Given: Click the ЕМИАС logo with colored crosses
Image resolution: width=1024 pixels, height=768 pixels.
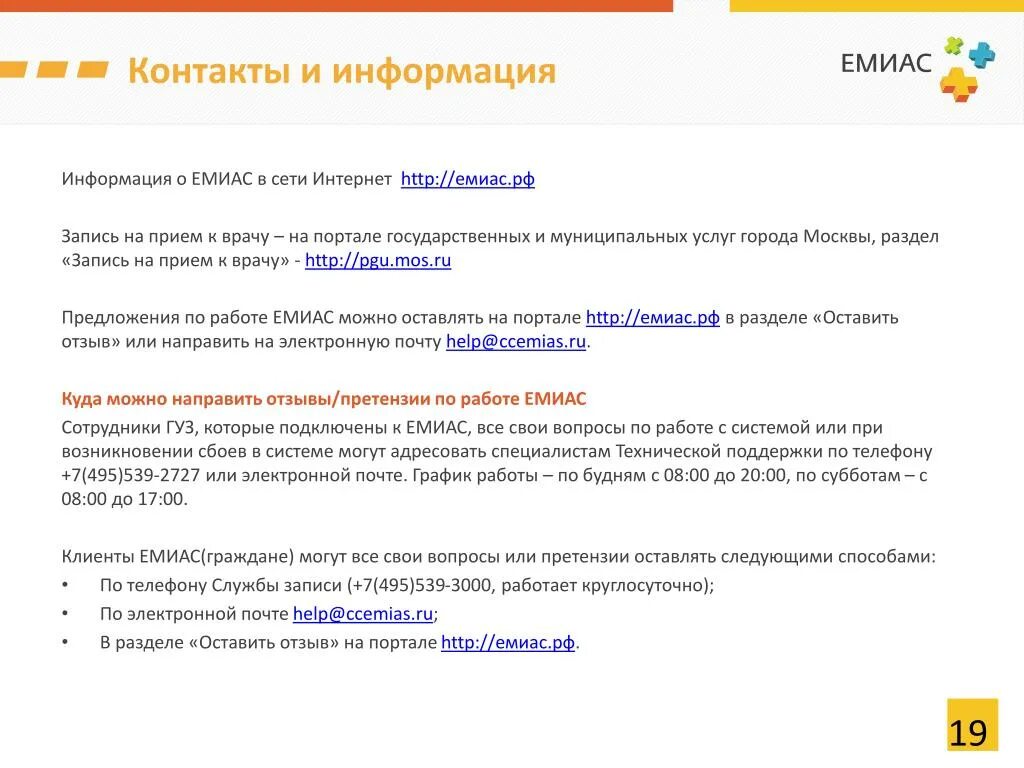Looking at the screenshot, I should 918,67.
